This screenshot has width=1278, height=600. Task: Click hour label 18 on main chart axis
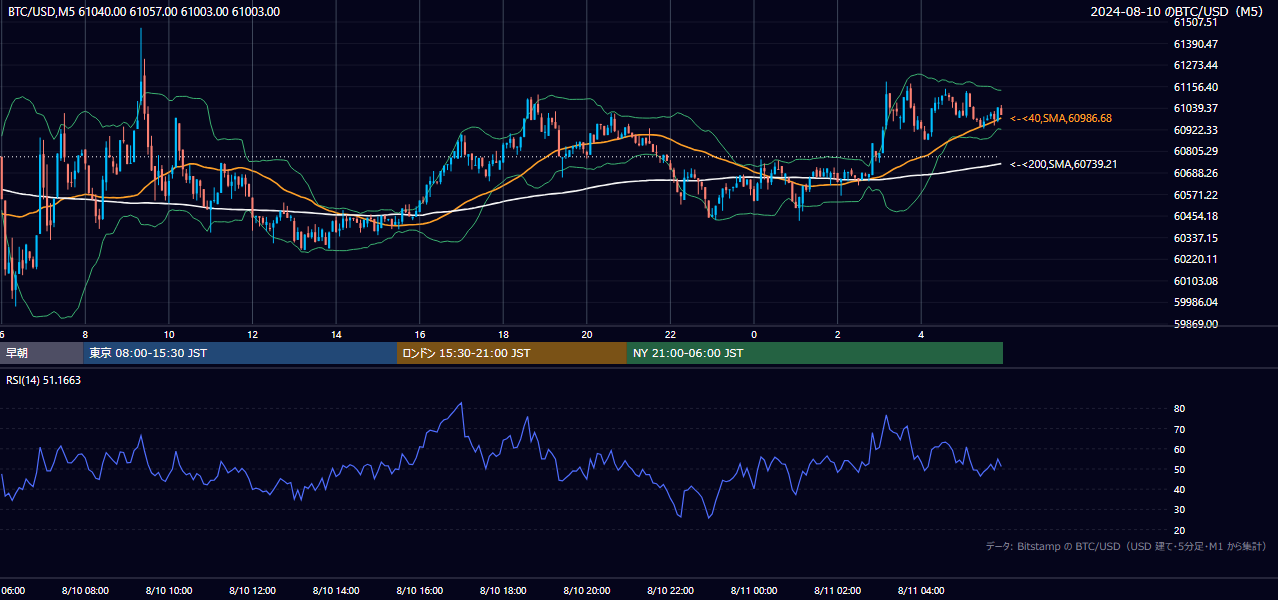point(503,335)
